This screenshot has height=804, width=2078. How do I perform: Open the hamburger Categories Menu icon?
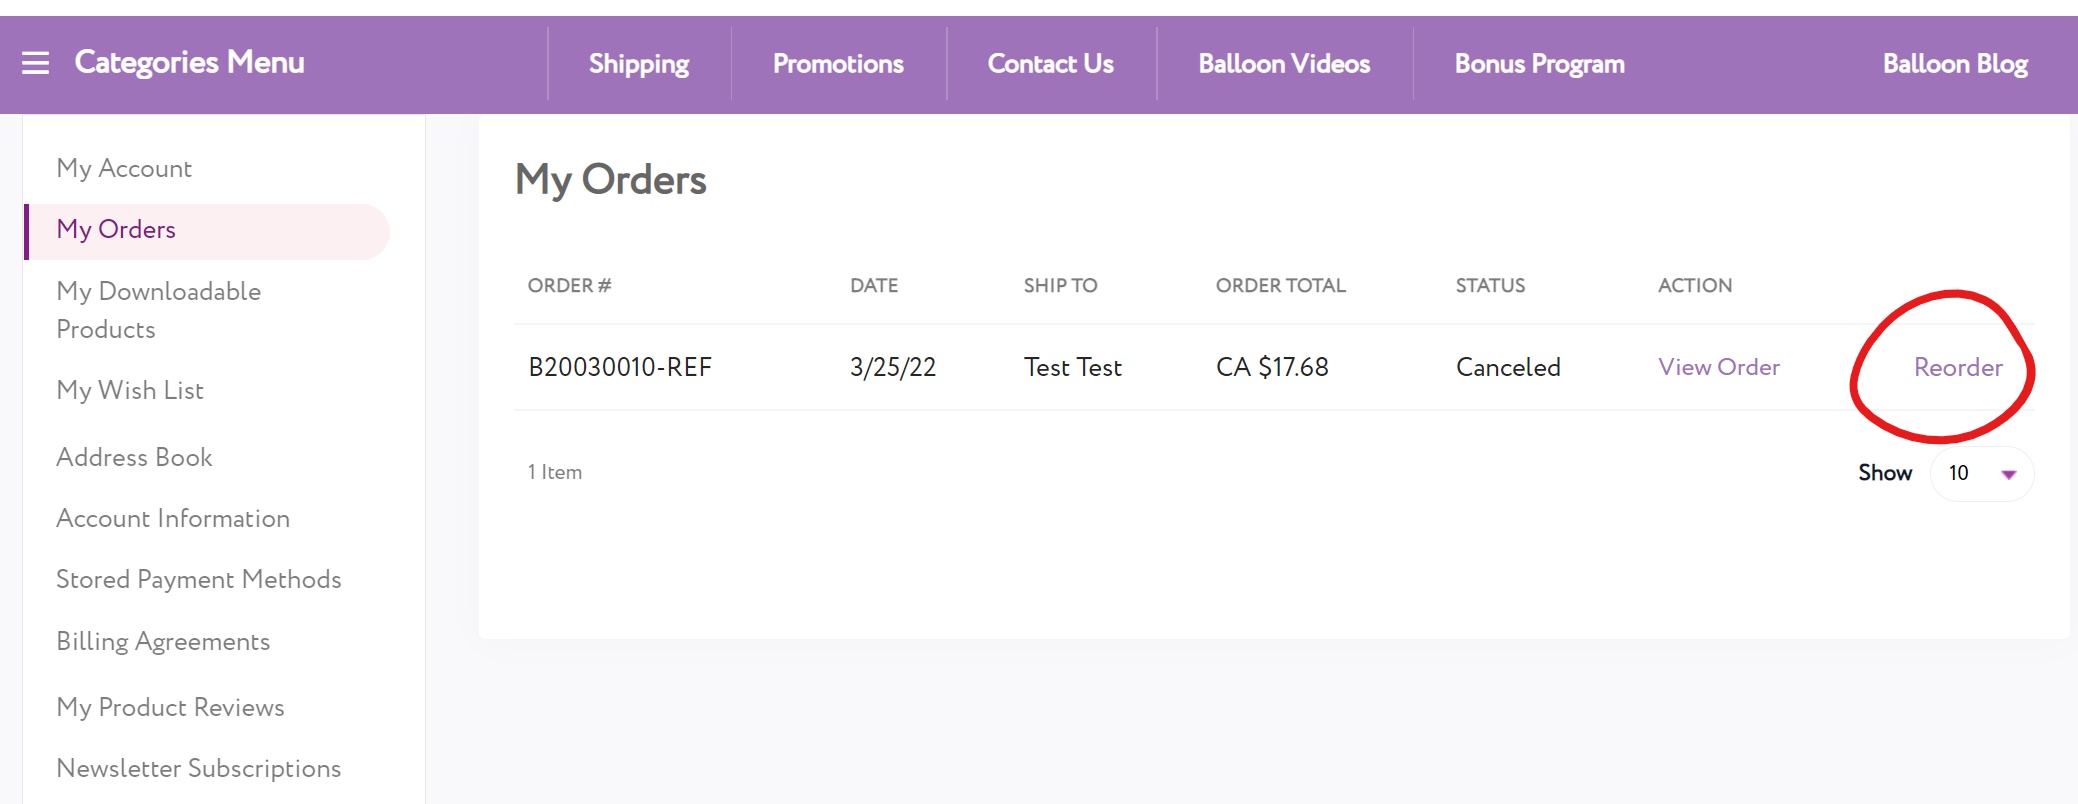36,63
